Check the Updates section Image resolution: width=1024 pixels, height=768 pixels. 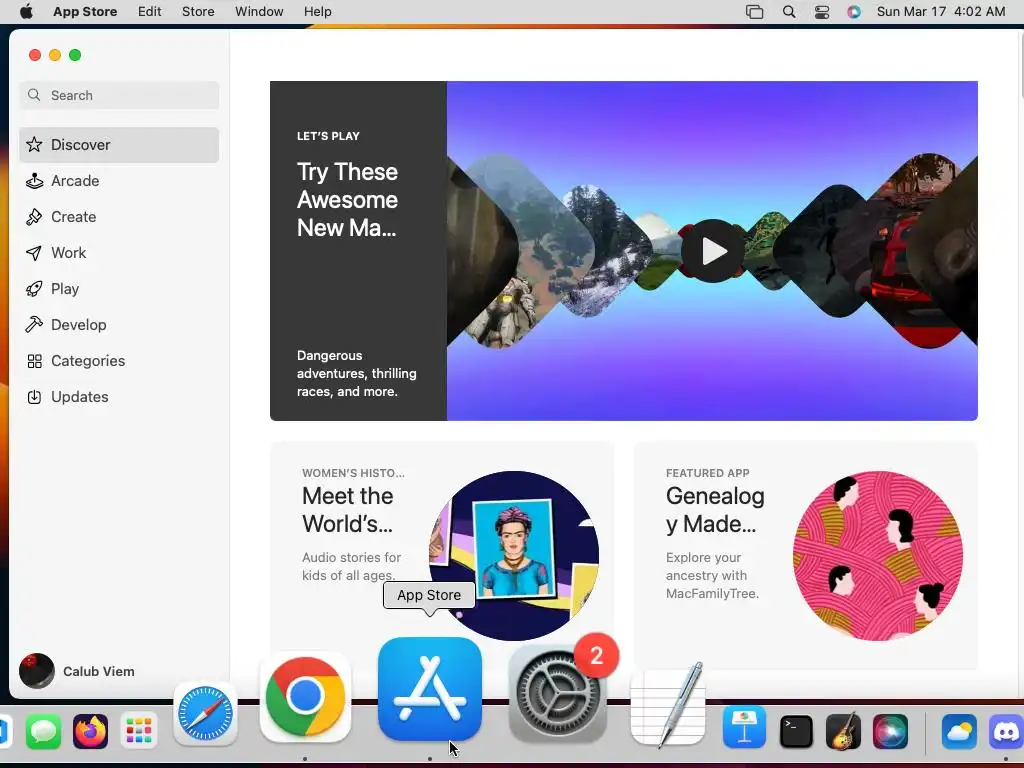pos(119,396)
